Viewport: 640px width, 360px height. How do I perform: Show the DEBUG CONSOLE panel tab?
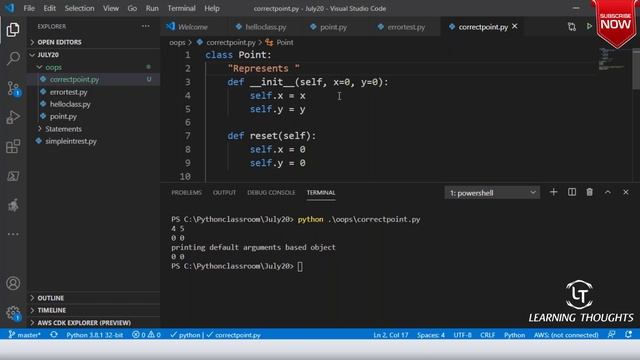click(271, 193)
